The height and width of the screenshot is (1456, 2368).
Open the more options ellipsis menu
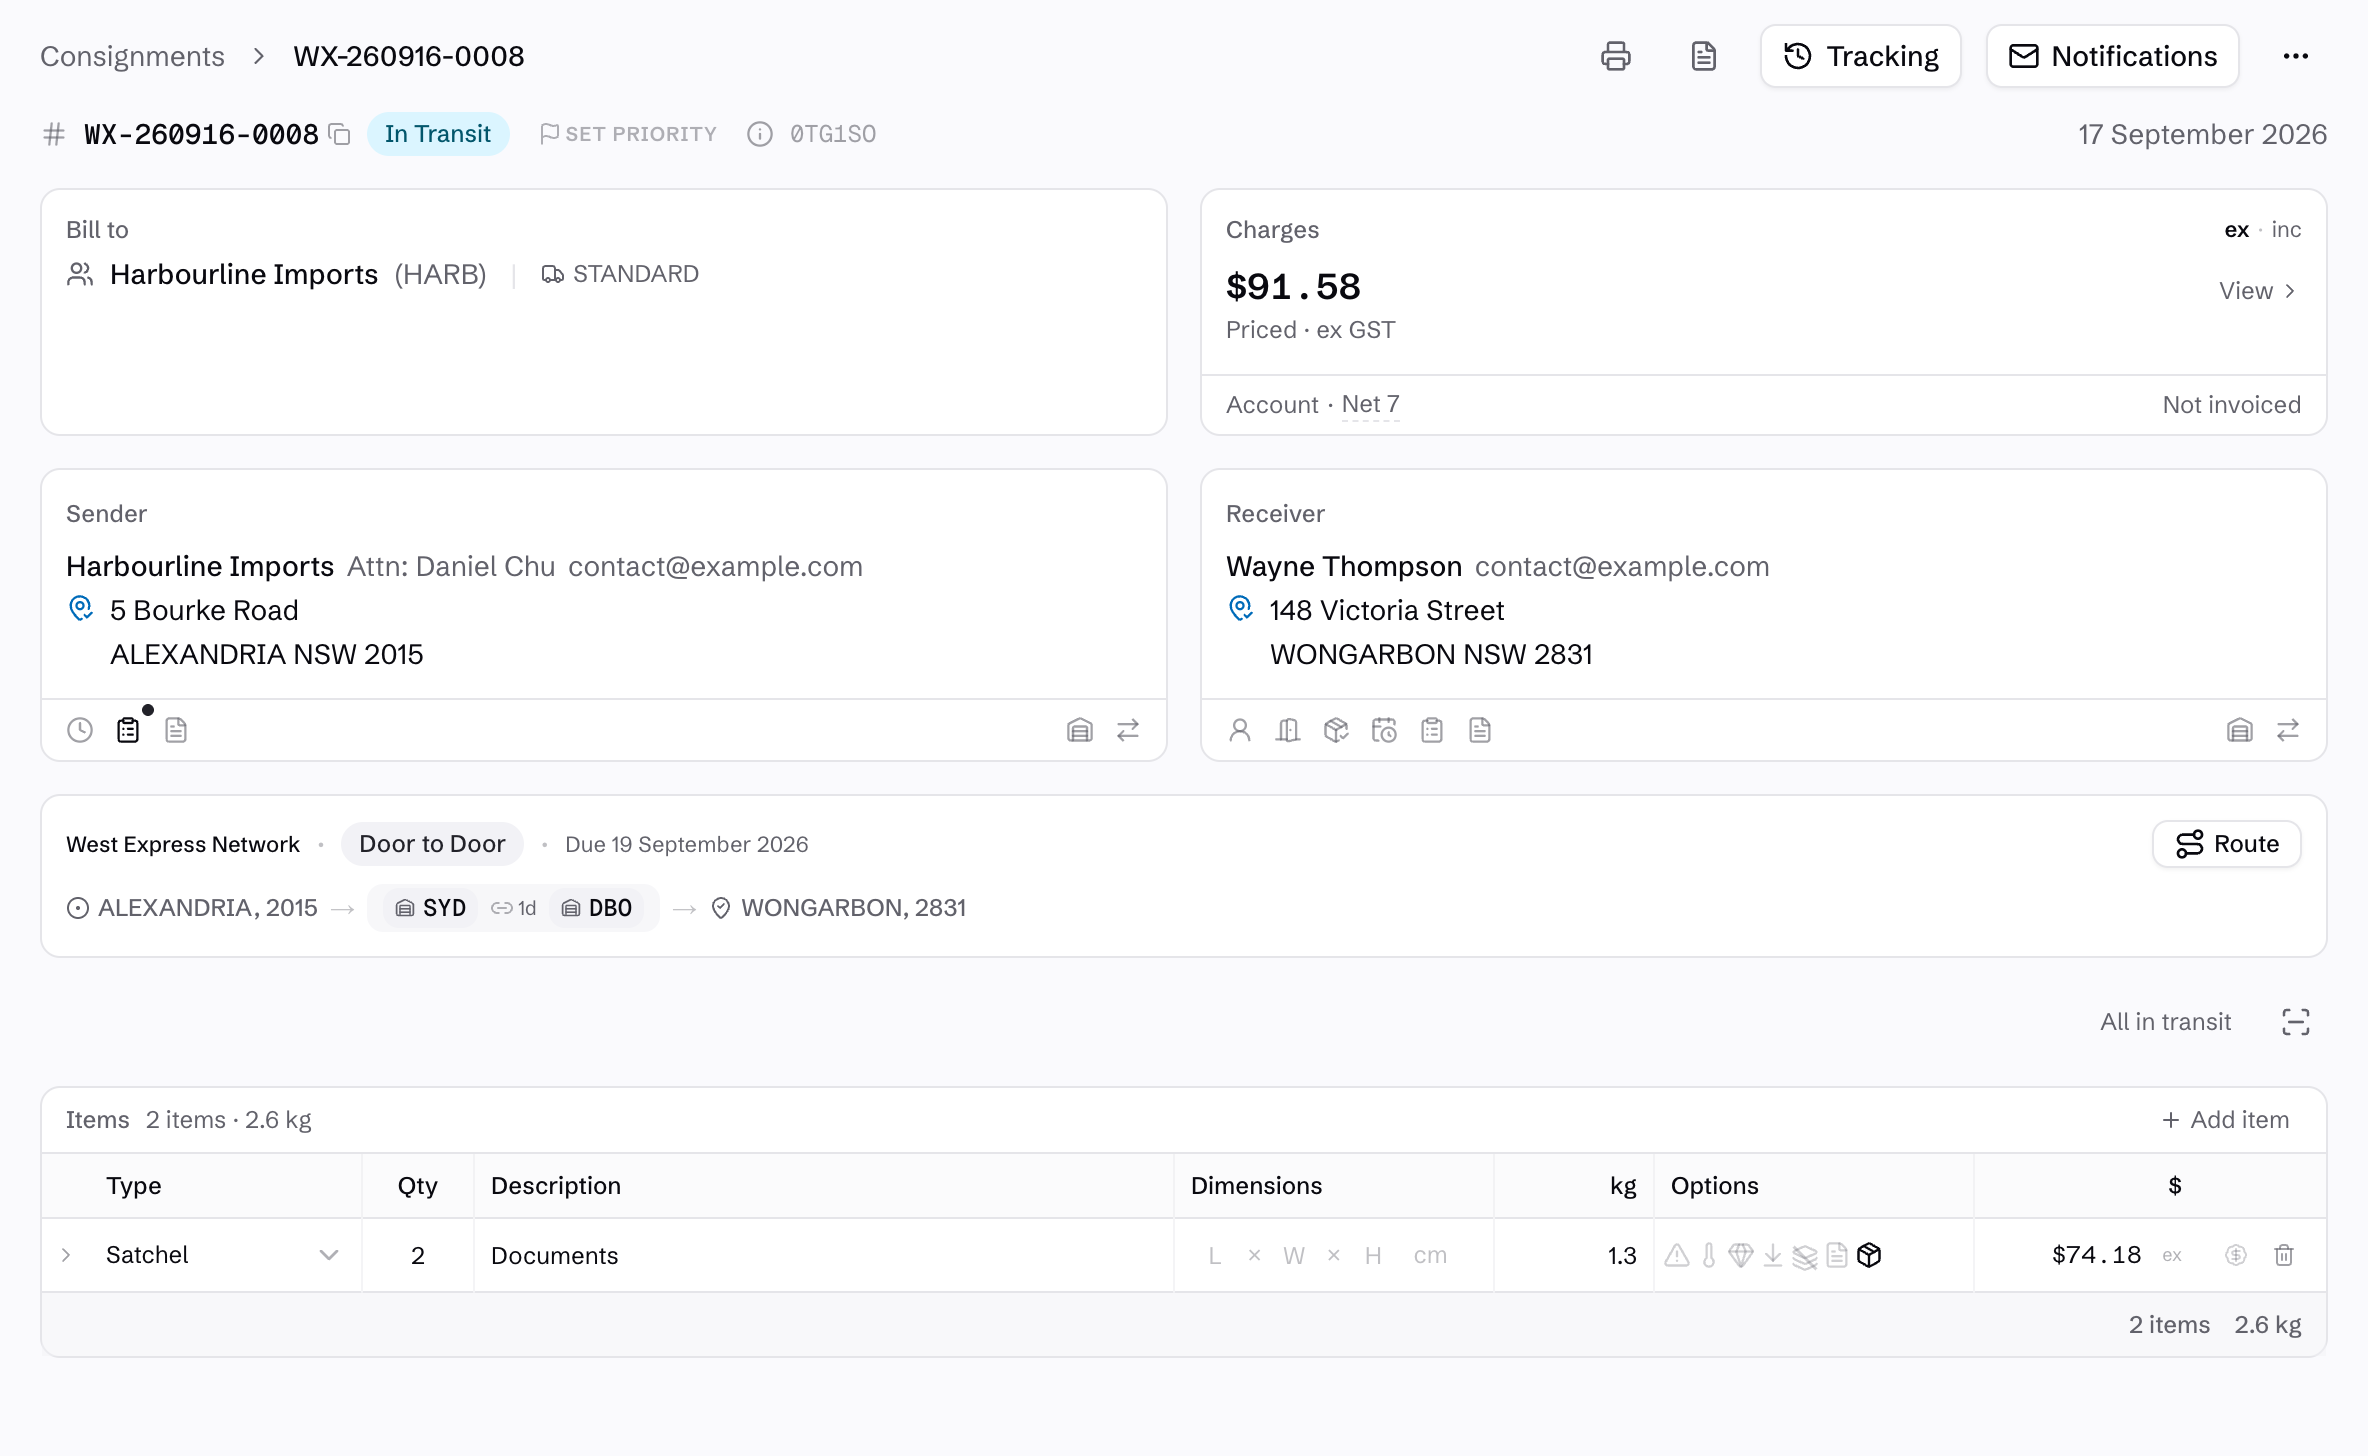2296,56
